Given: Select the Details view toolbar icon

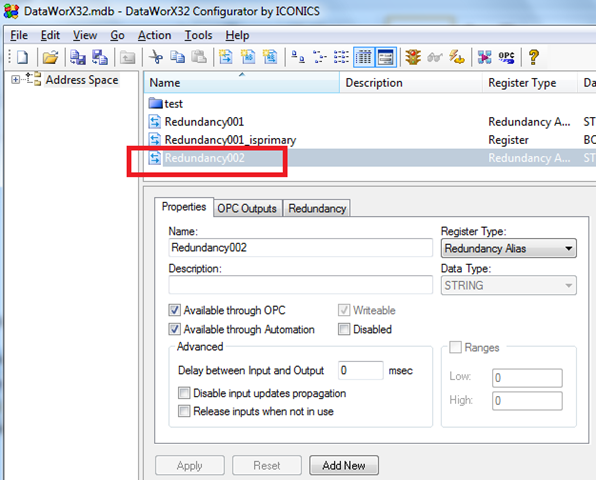Looking at the screenshot, I should pyautogui.click(x=364, y=57).
